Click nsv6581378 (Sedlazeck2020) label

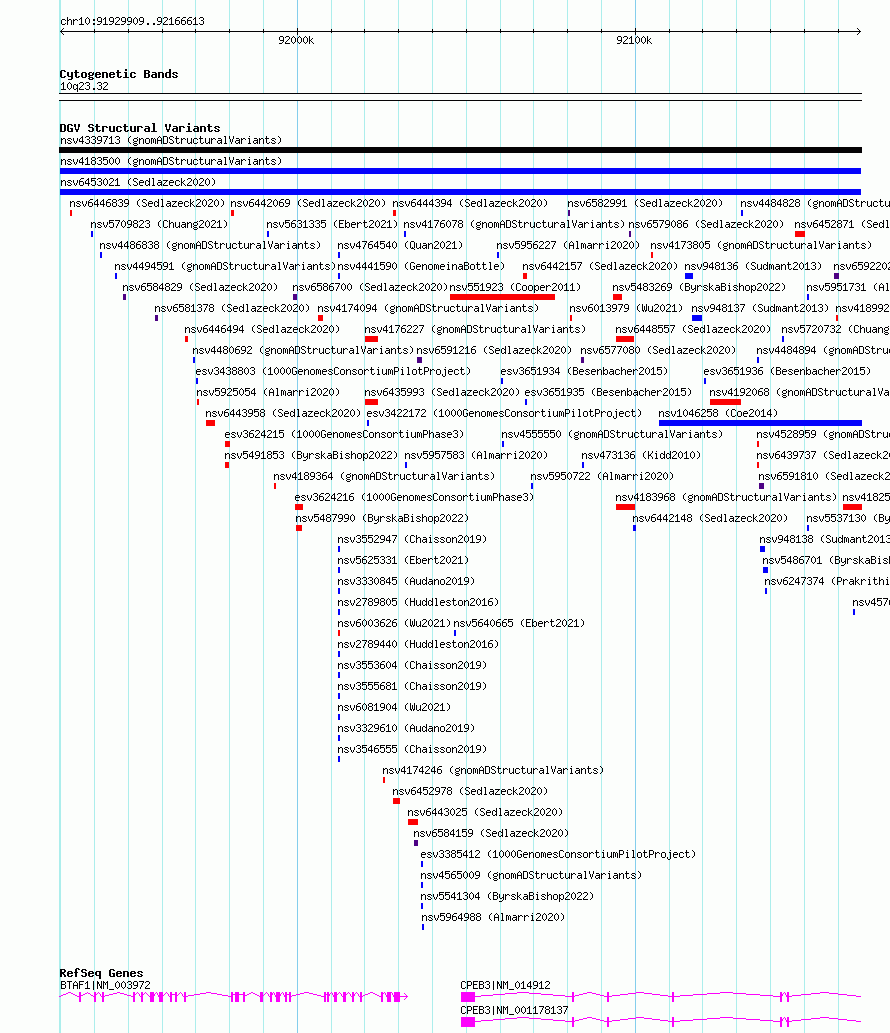pyautogui.click(x=232, y=309)
